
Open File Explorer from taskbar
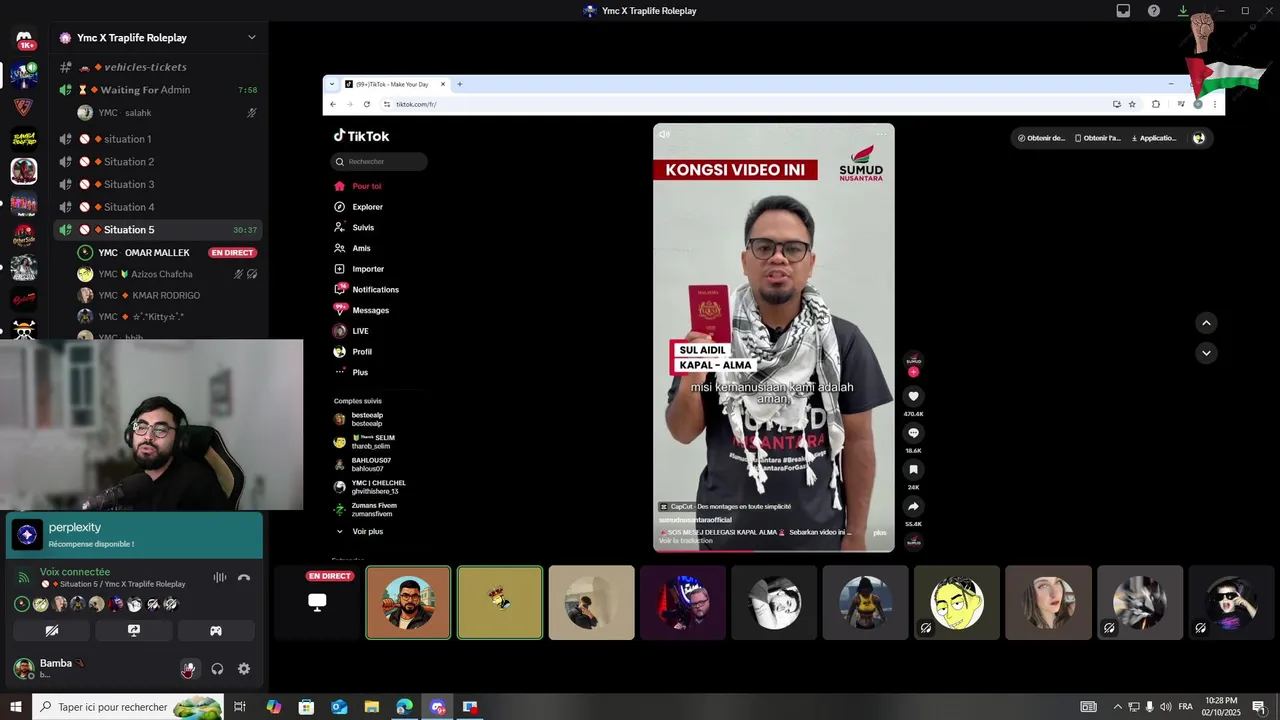click(x=372, y=707)
